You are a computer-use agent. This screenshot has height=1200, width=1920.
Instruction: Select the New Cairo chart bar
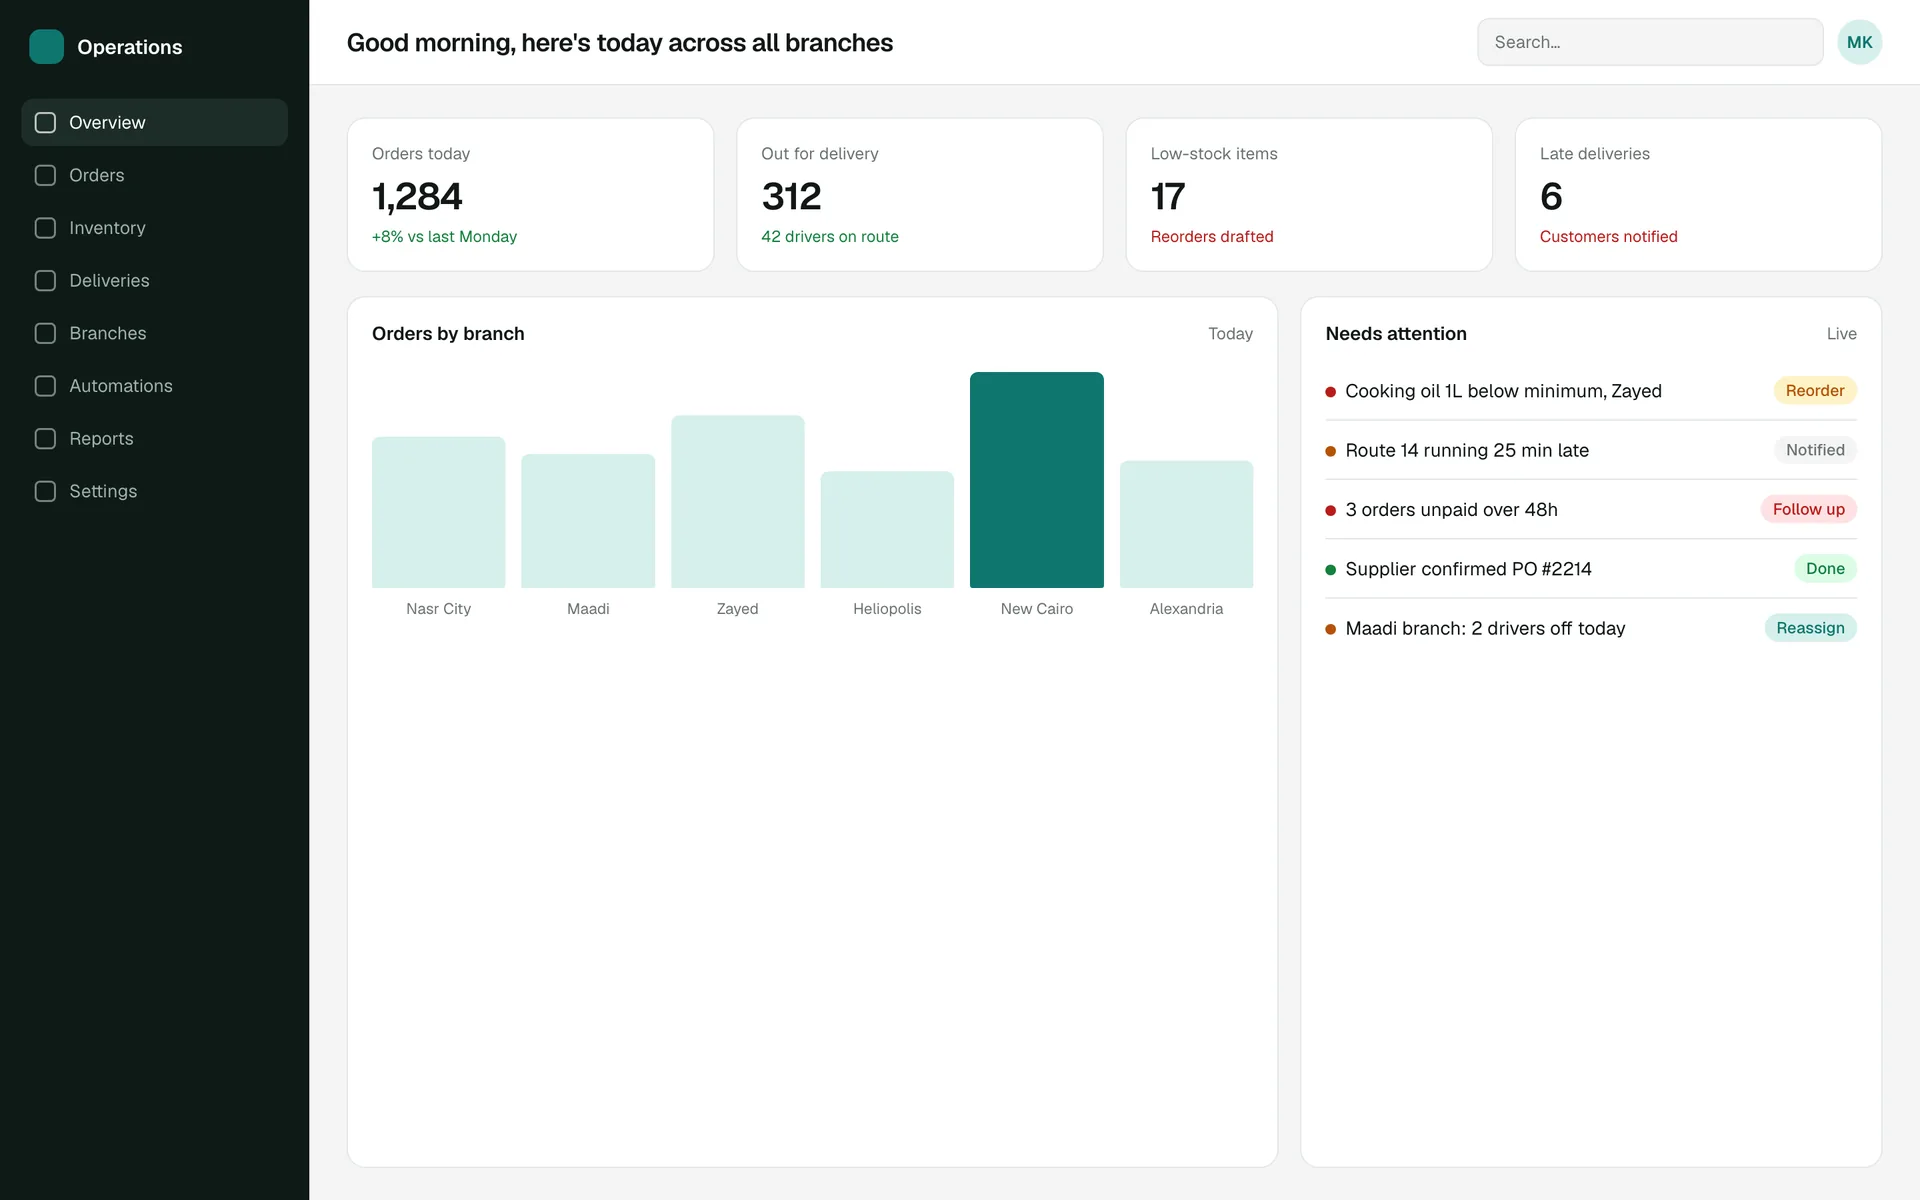coord(1036,480)
